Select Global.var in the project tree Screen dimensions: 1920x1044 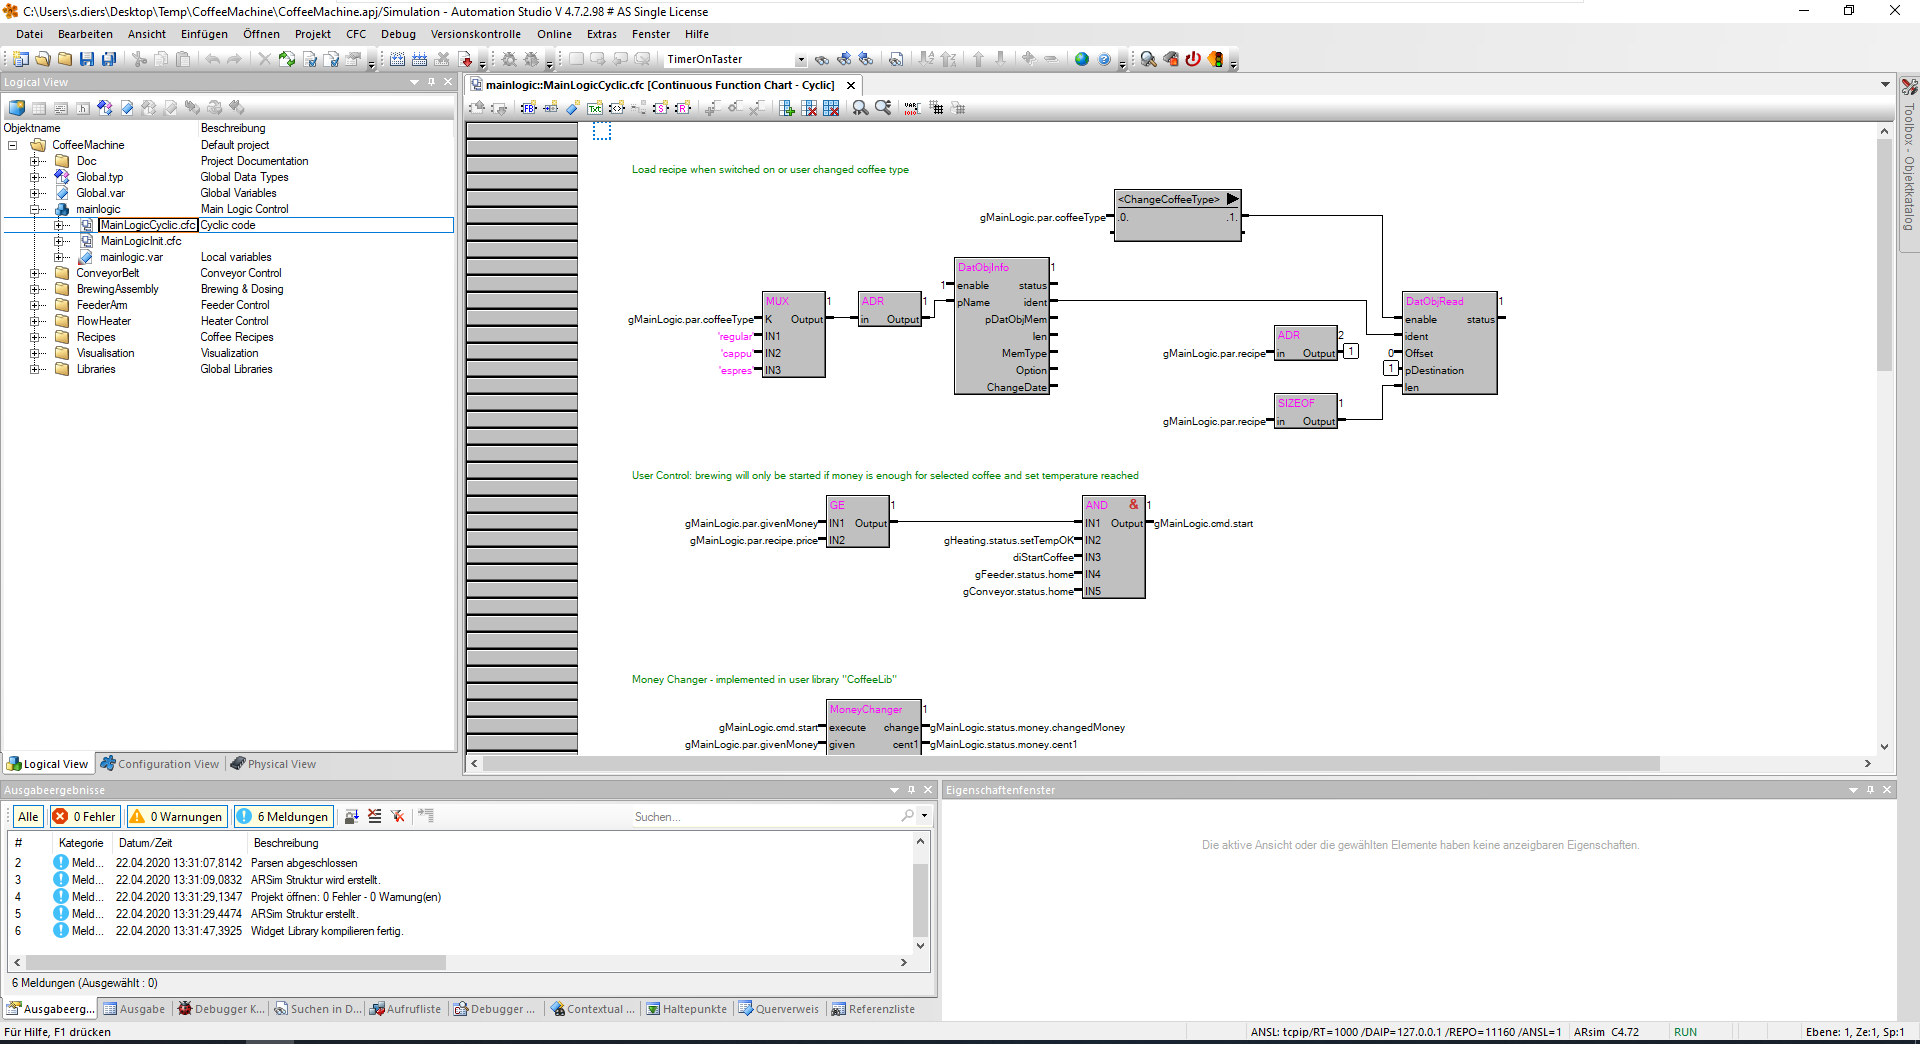tap(101, 193)
